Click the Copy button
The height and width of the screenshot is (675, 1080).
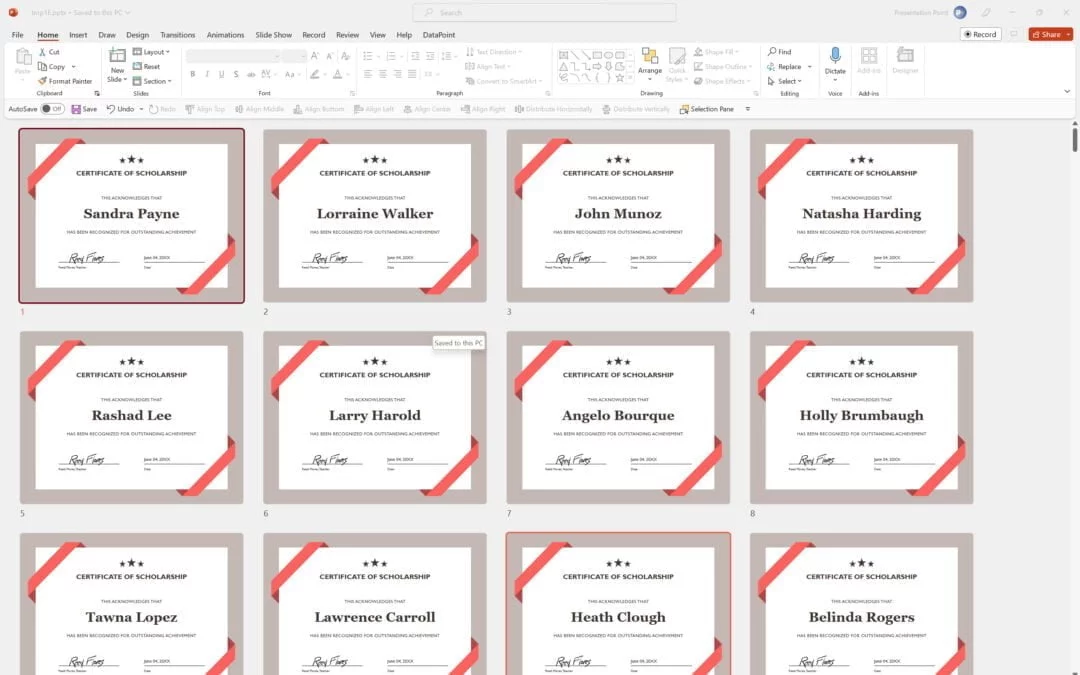tap(52, 67)
